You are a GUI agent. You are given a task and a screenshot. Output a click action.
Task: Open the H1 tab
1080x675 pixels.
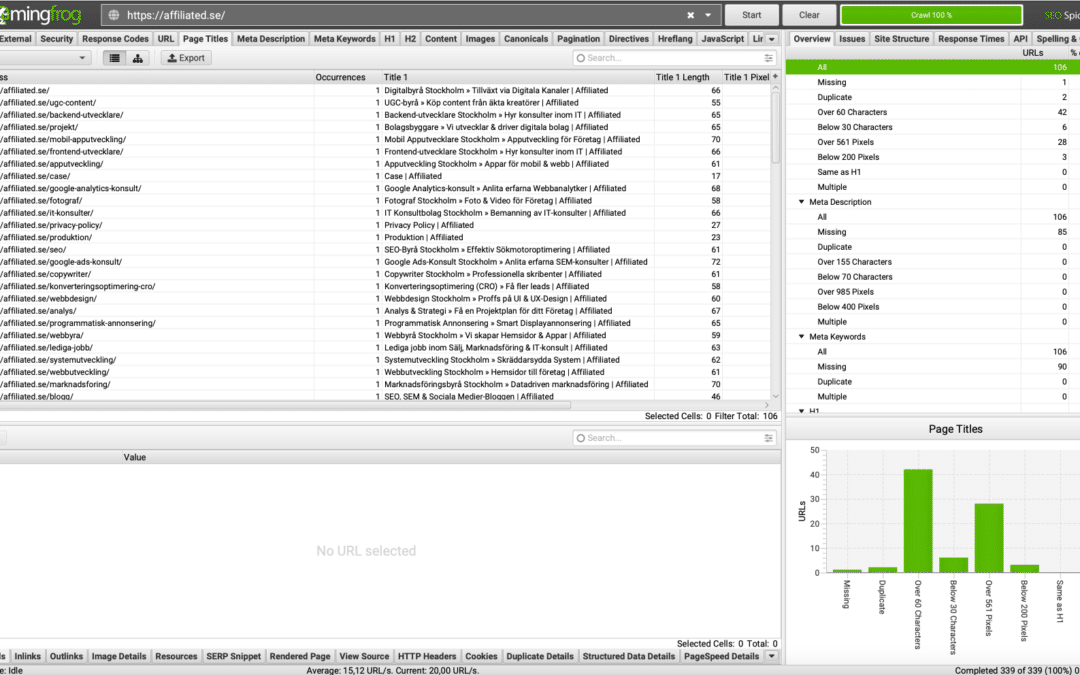[390, 39]
